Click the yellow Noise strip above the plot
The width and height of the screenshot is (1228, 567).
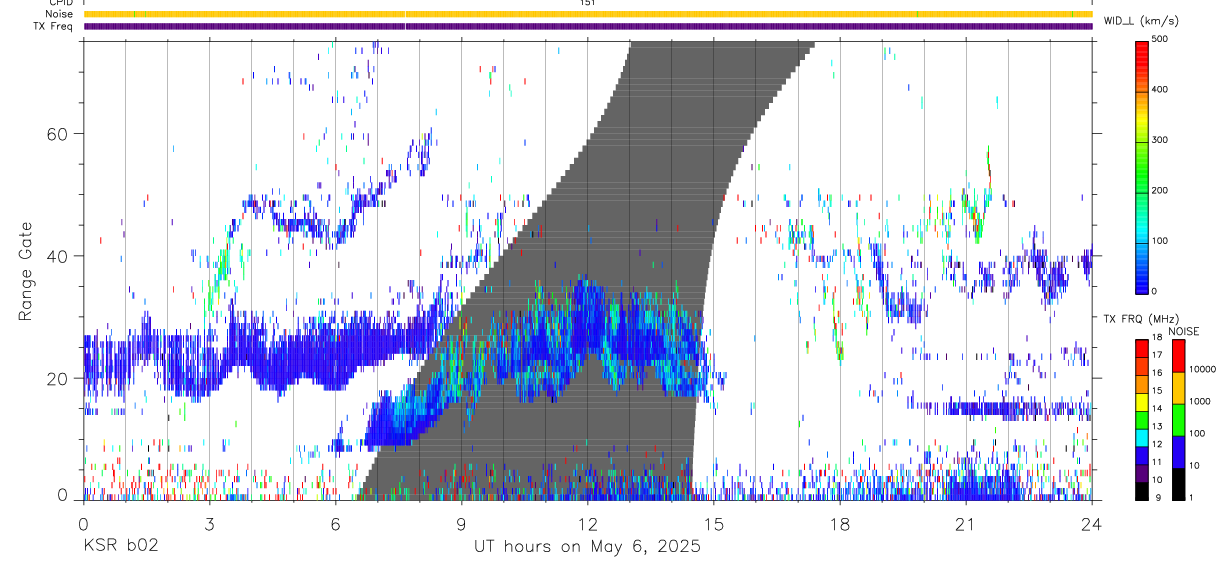[x=588, y=14]
